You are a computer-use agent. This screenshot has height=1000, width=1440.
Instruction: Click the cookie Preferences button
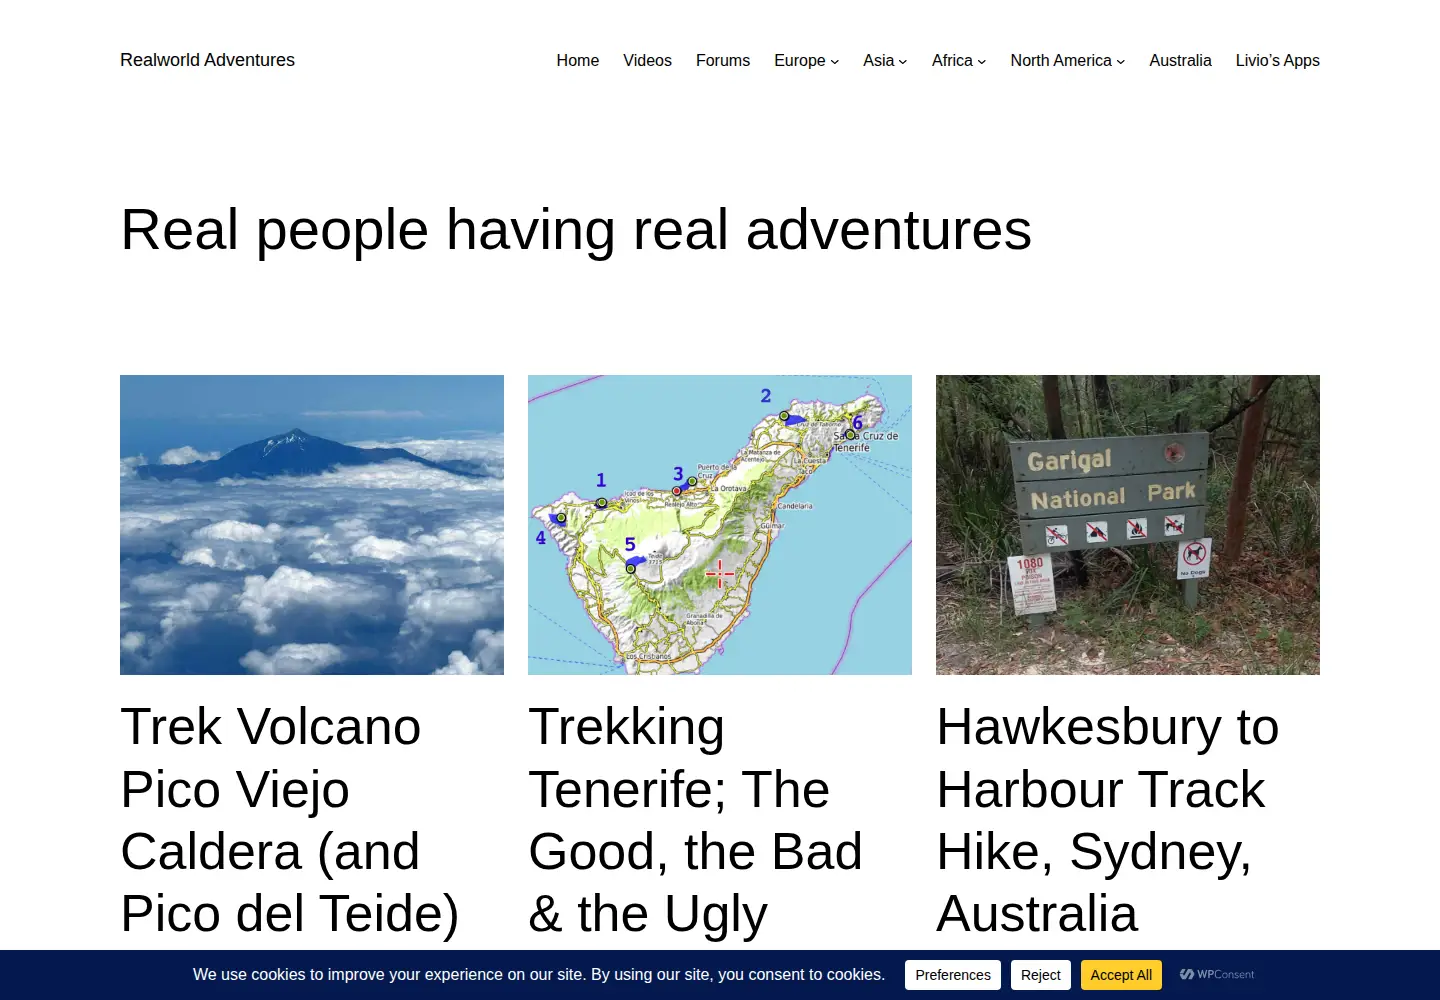pos(953,975)
